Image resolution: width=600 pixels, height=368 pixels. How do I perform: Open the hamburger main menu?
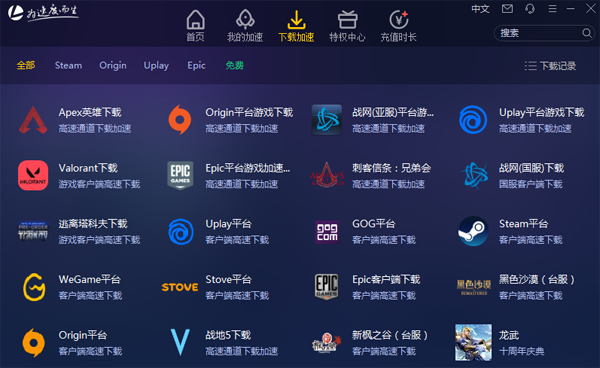click(552, 8)
